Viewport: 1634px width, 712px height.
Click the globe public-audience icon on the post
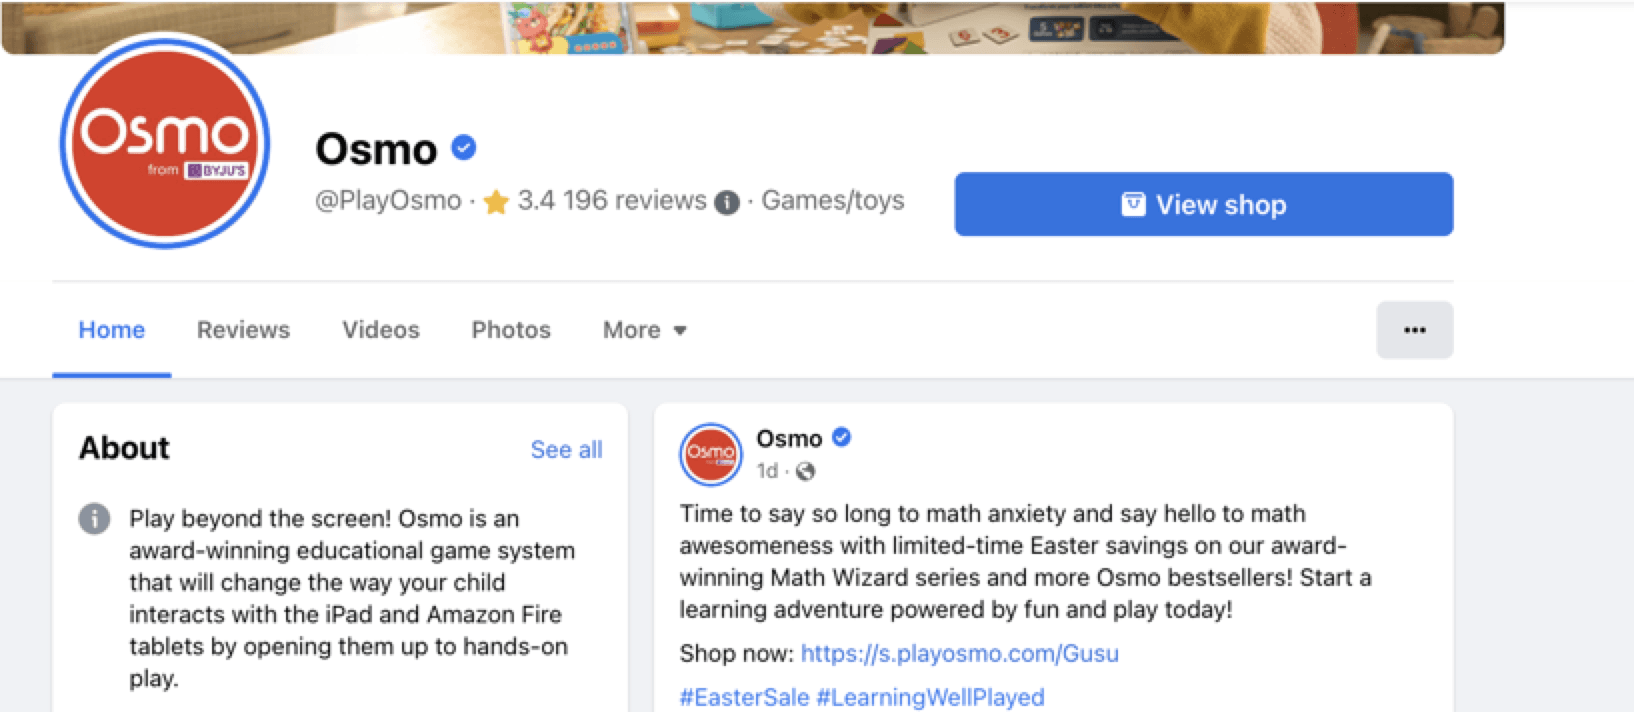tap(805, 471)
